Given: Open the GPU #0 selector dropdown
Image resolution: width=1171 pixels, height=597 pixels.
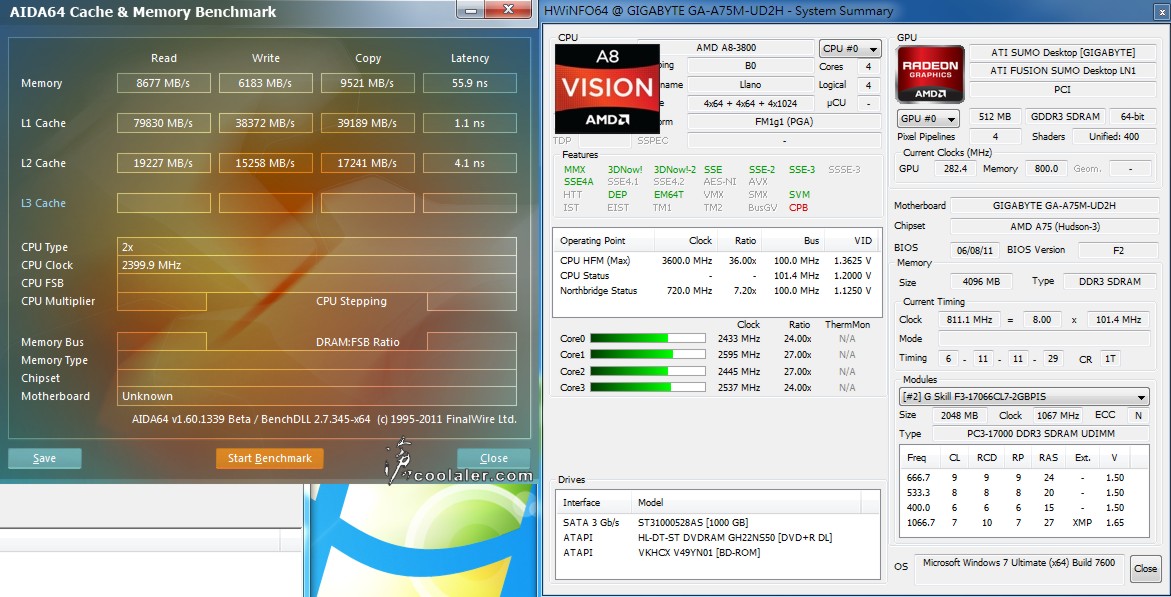Looking at the screenshot, I should [928, 119].
